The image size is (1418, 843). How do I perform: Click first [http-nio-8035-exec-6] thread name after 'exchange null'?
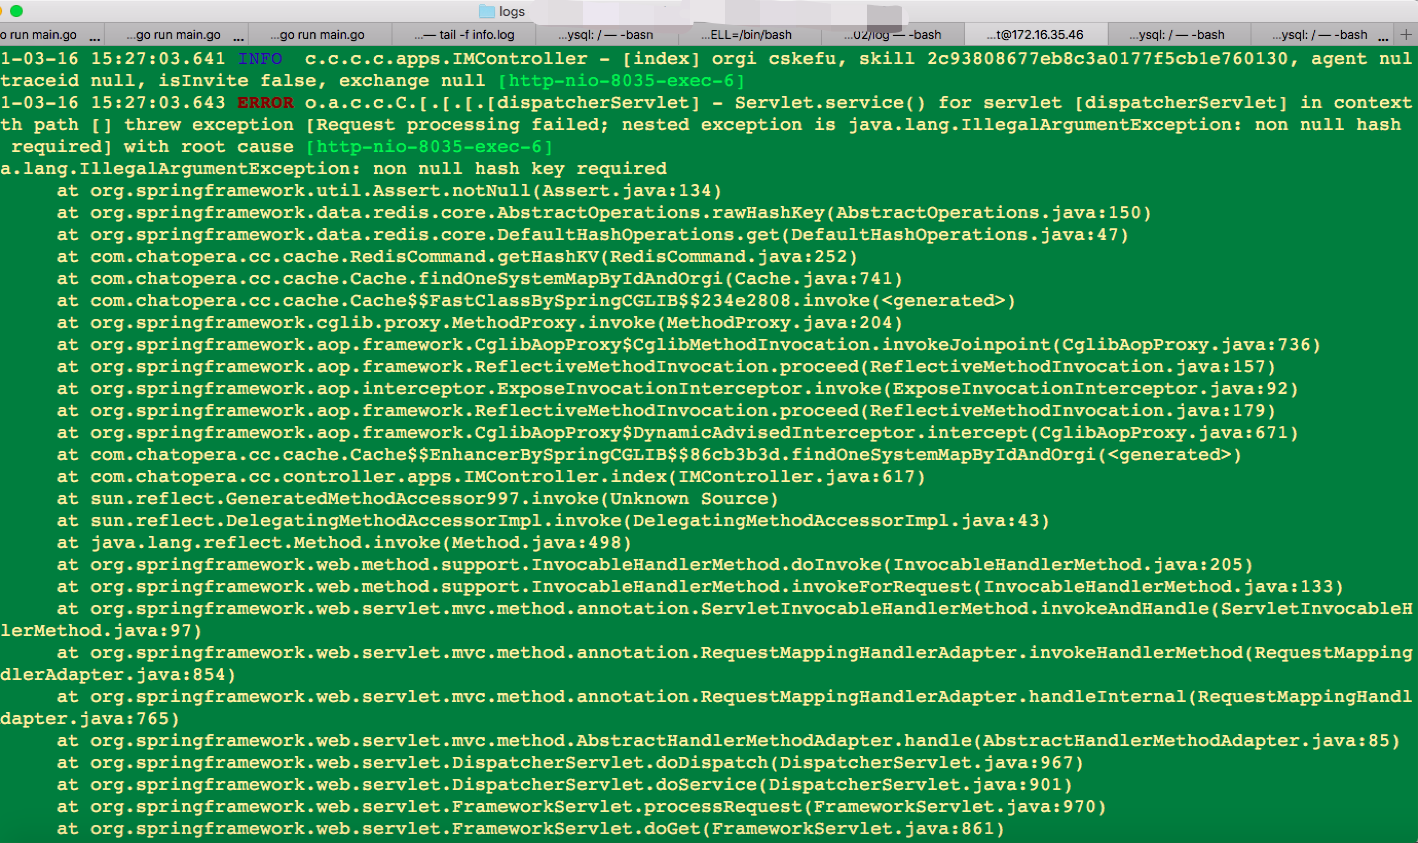tap(621, 81)
